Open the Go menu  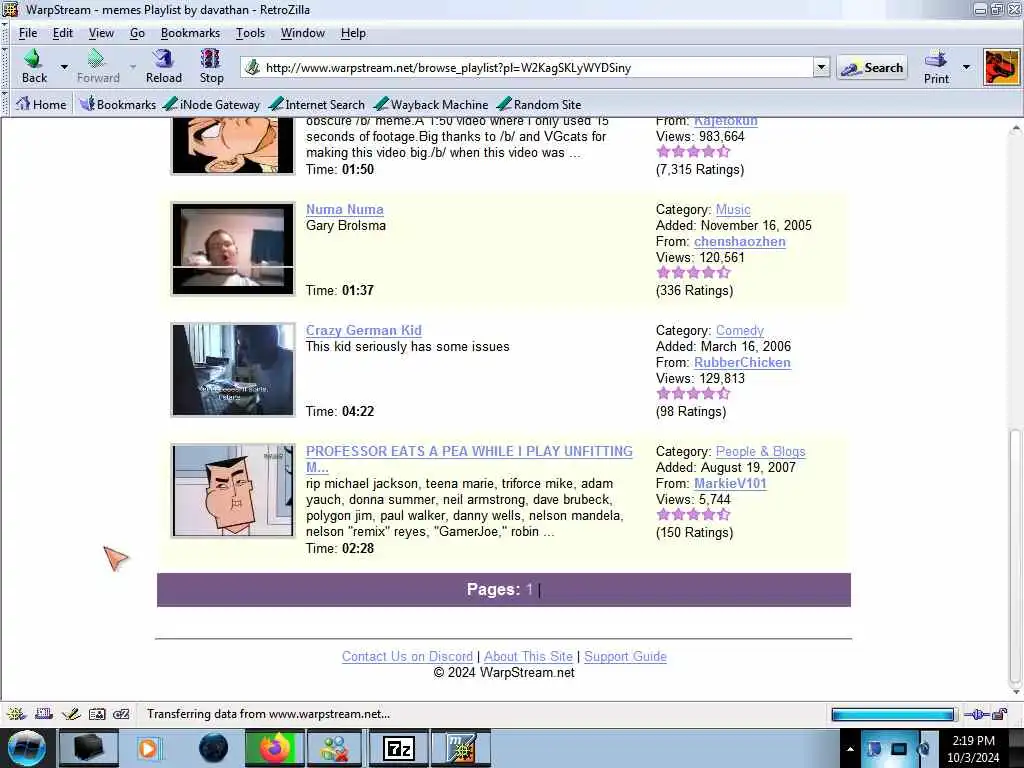[x=137, y=33]
